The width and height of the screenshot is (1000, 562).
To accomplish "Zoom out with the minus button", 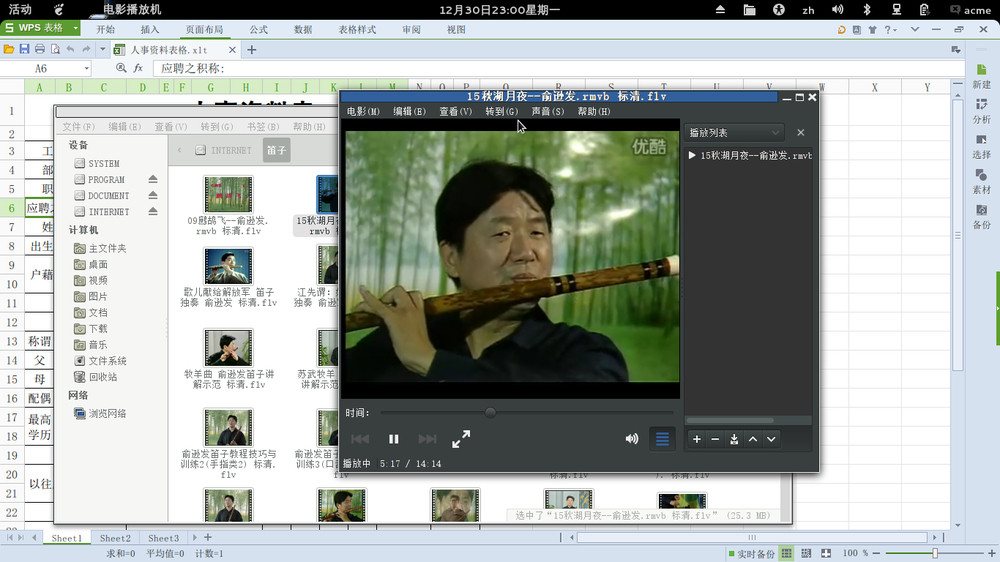I will (876, 553).
